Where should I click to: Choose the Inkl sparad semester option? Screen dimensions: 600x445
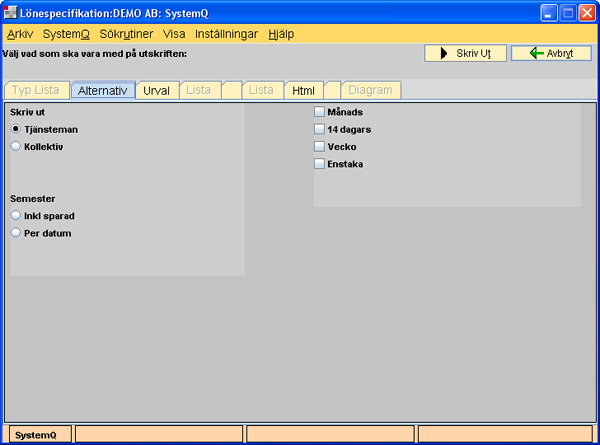click(16, 215)
